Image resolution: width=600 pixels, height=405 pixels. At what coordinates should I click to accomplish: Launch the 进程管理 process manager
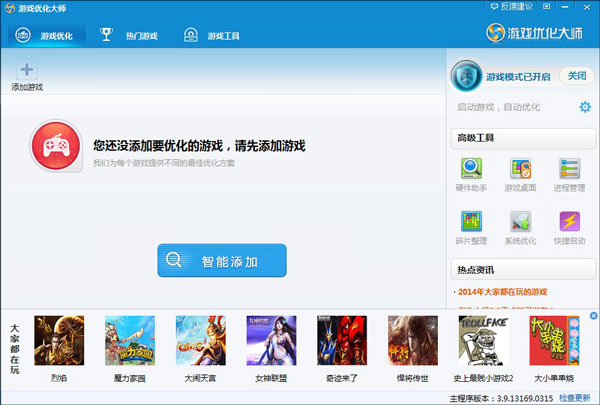pos(569,171)
